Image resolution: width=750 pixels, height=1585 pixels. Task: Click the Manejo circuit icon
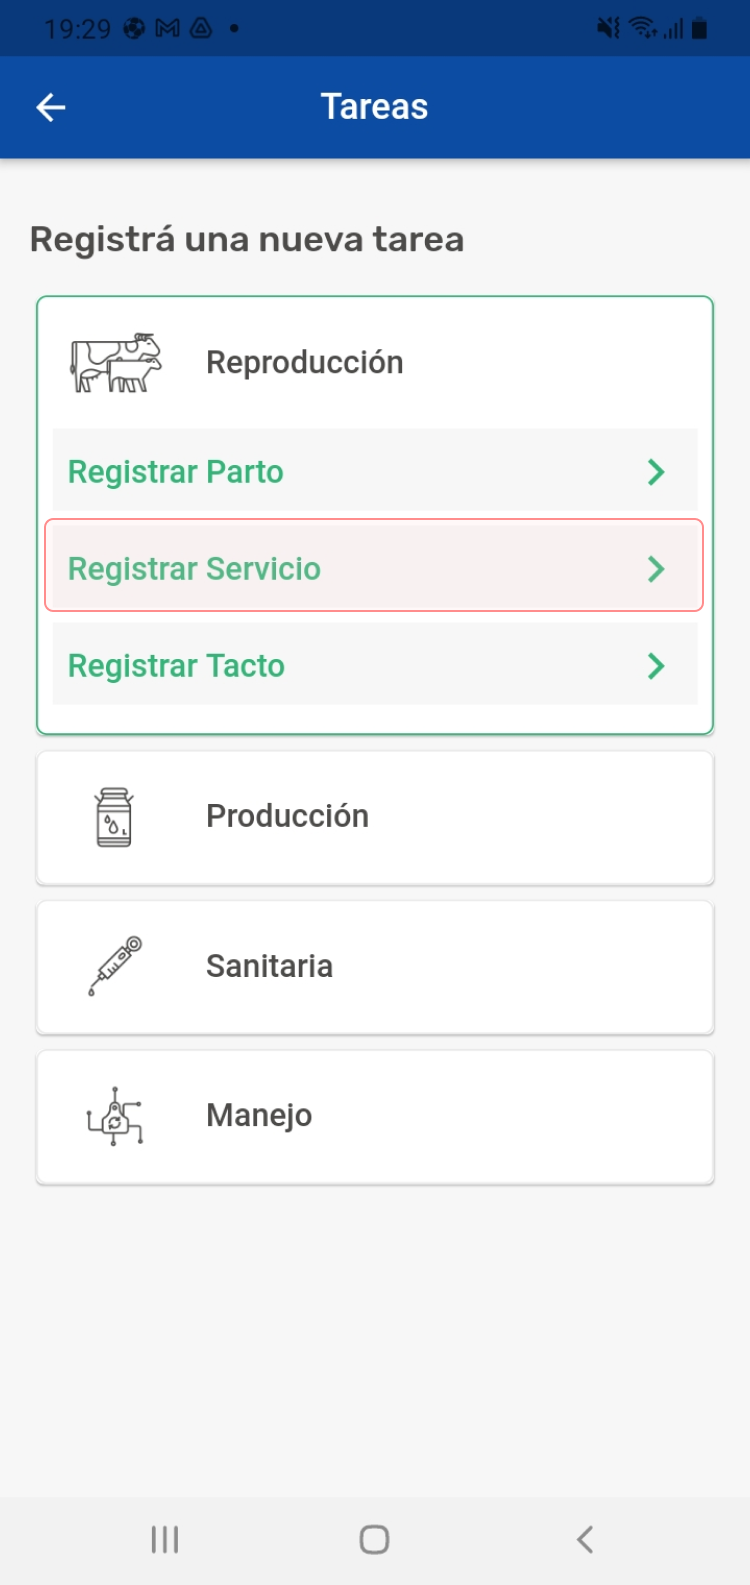coord(115,1116)
